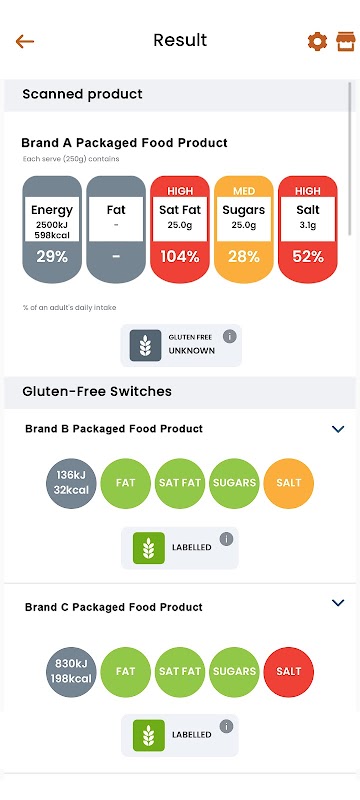The image size is (360, 800).
Task: Click the vertical scrollbar on the right
Action: (350, 159)
